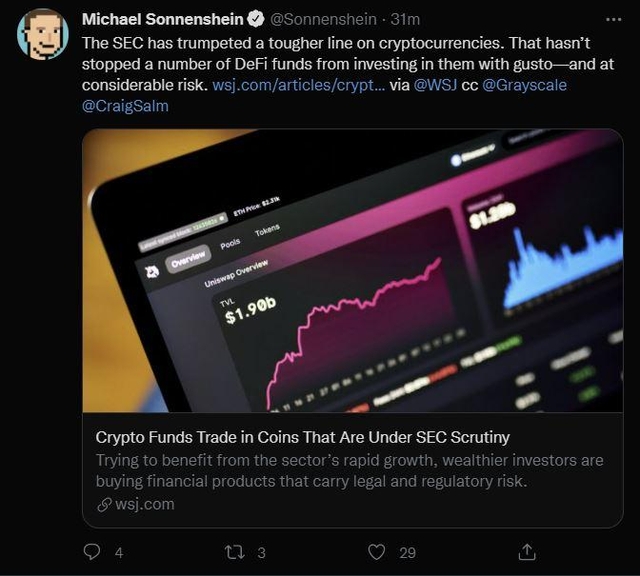Click the reply count number 4
Image resolution: width=640 pixels, height=576 pixels.
119,551
